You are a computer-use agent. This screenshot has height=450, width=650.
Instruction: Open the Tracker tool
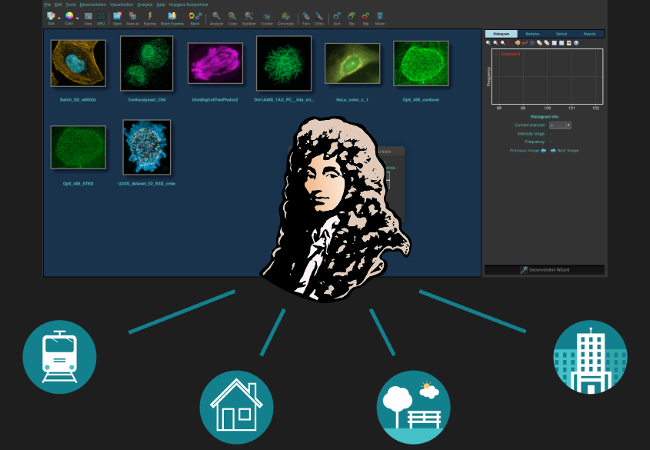[267, 17]
